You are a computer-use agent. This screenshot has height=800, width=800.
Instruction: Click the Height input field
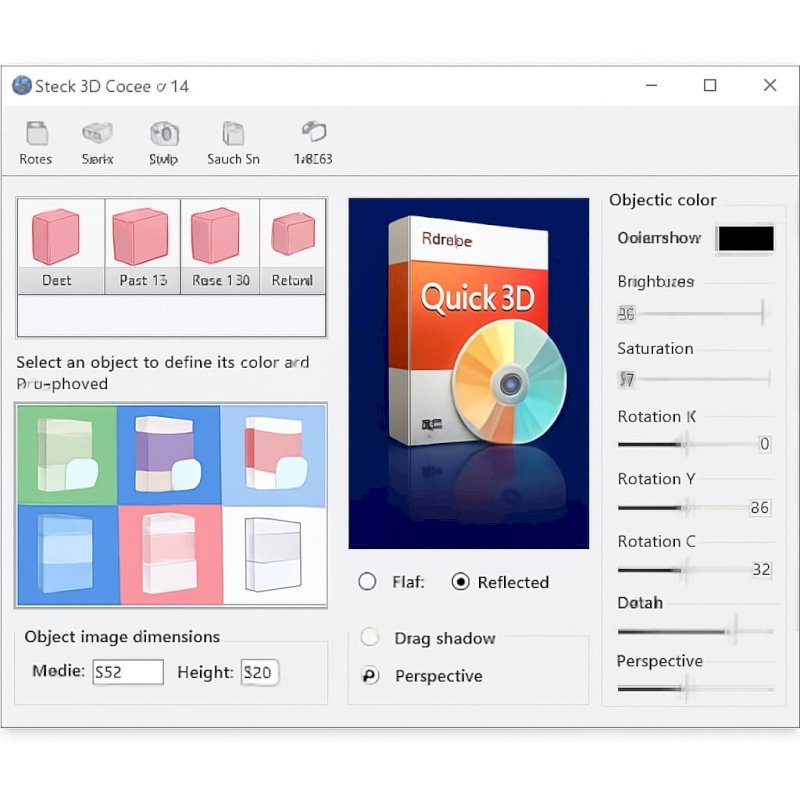pos(258,672)
